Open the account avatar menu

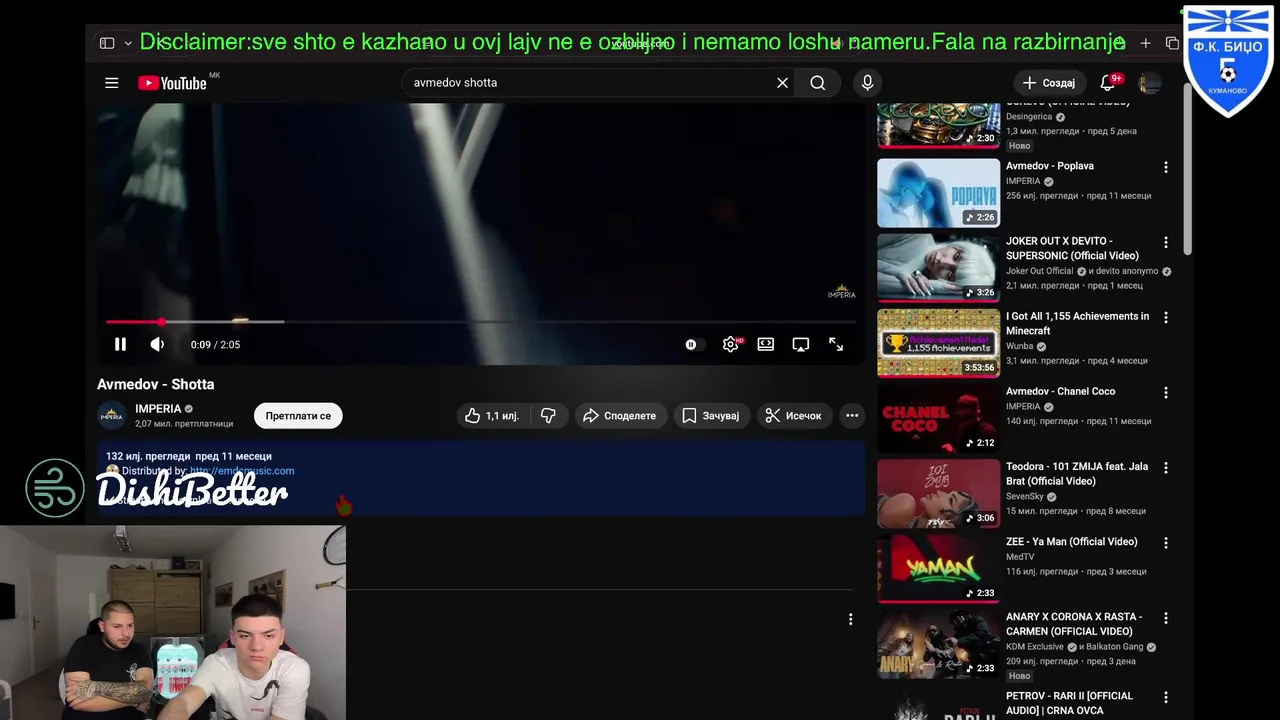point(1150,83)
